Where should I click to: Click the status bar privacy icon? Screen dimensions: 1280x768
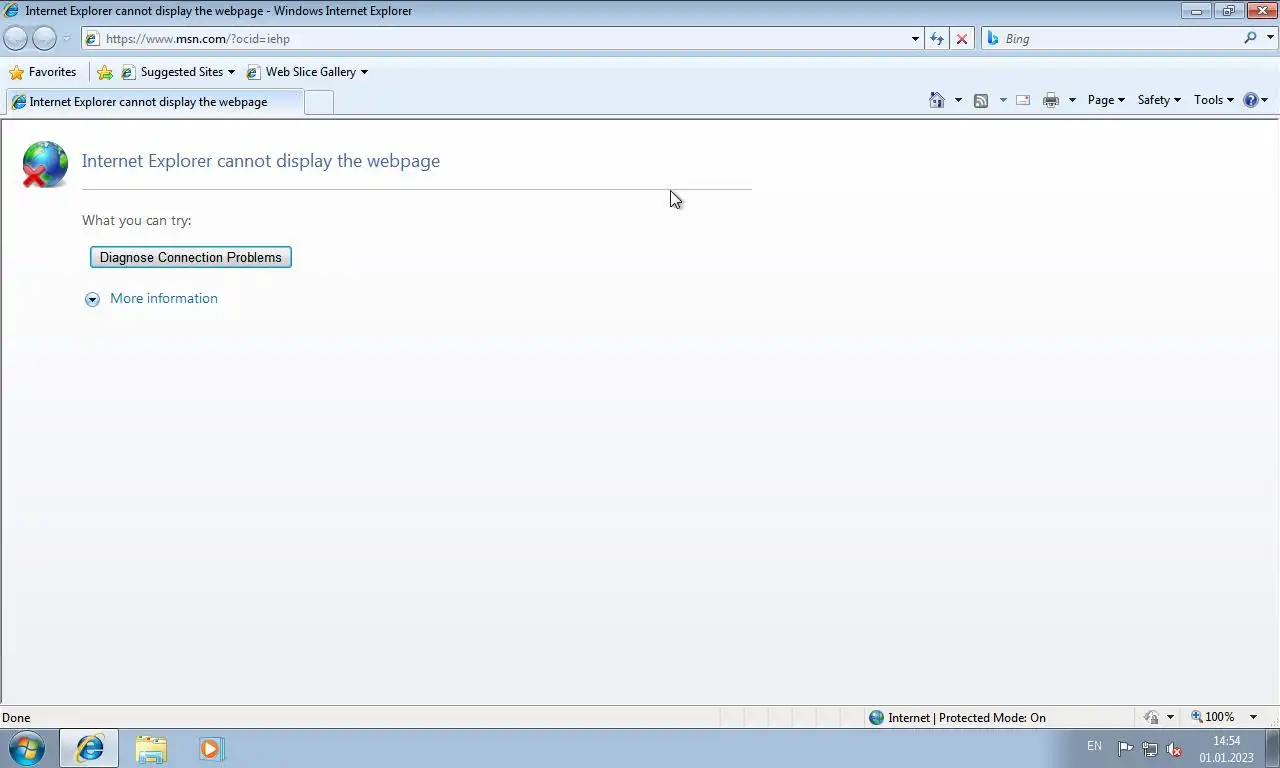pyautogui.click(x=1152, y=717)
